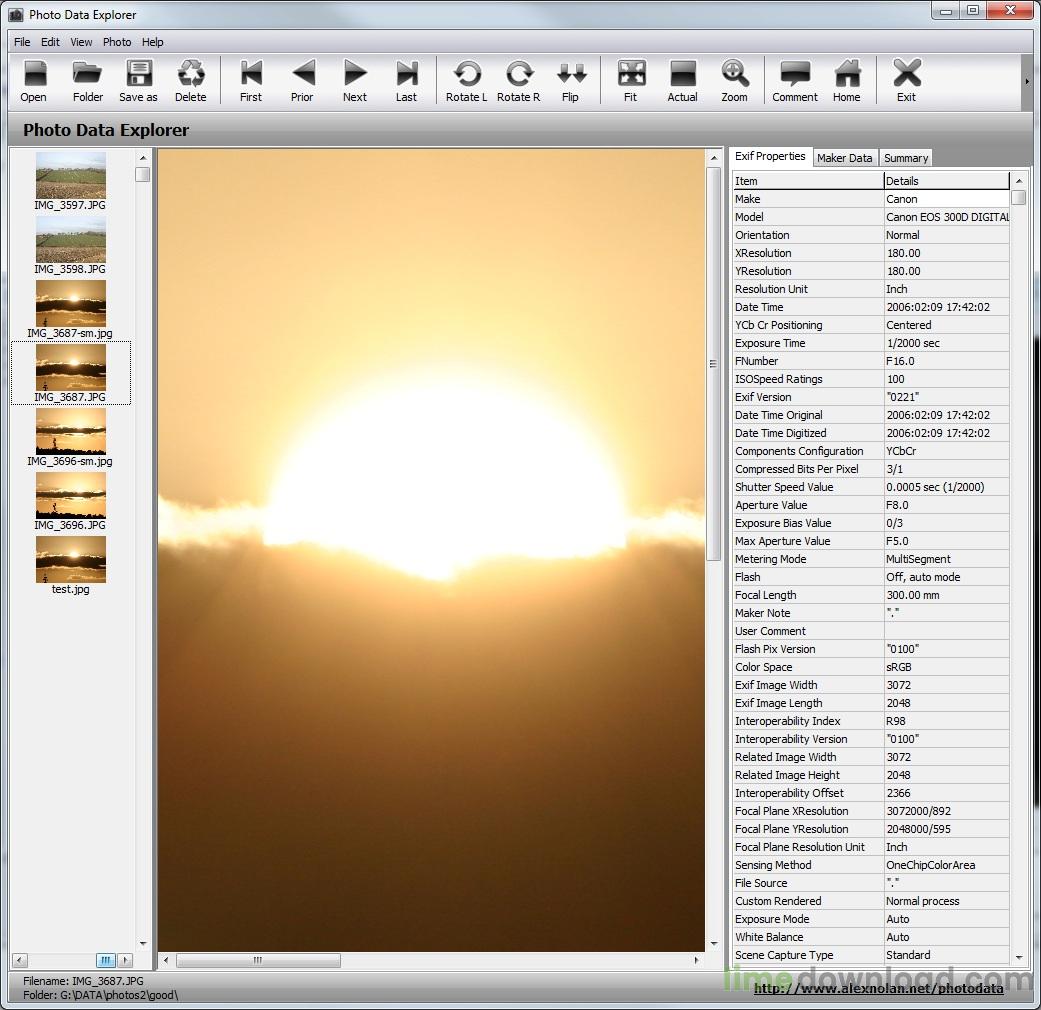
Task: Switch to the Summary tab
Action: click(905, 157)
